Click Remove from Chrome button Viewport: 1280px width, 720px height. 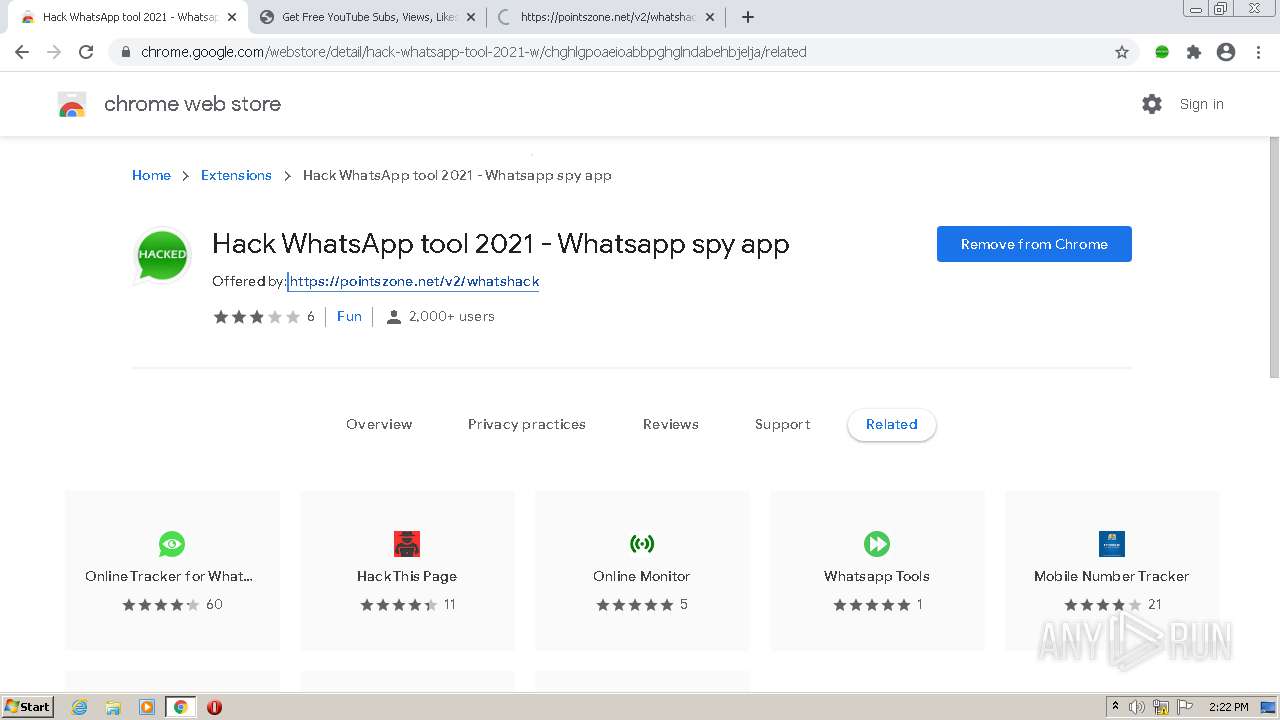pos(1034,244)
